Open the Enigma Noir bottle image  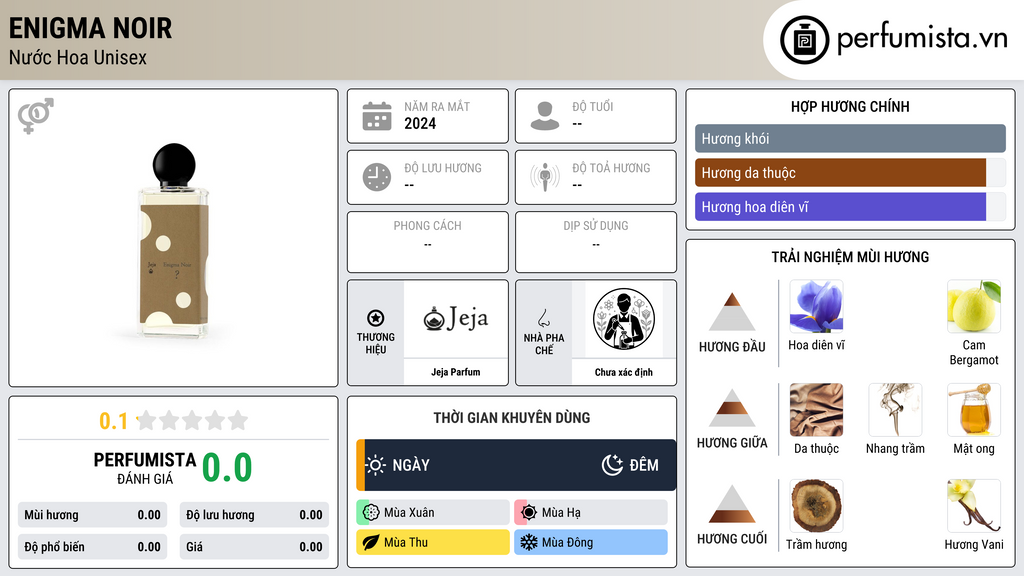tap(174, 240)
